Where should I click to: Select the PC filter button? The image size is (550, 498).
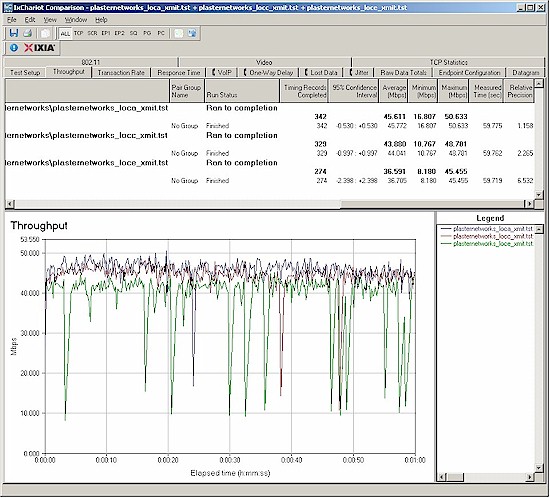(x=161, y=33)
